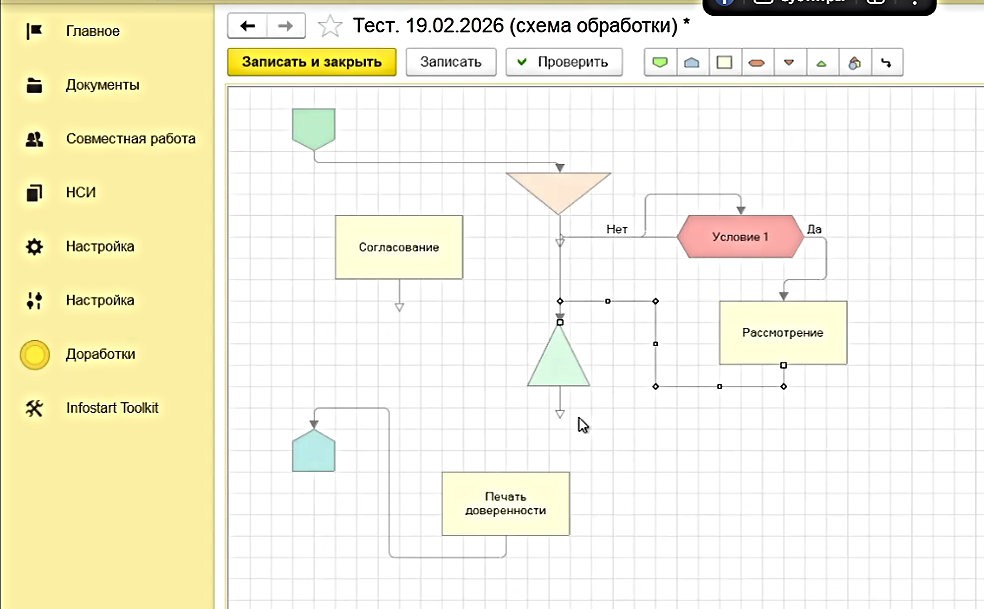
Task: Click the multi-shape decoration tool icon
Action: coord(854,62)
